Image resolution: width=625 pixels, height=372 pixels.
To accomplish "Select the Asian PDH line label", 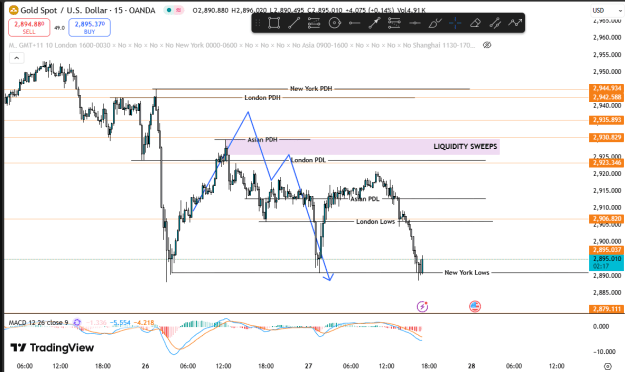I will 262,140.
